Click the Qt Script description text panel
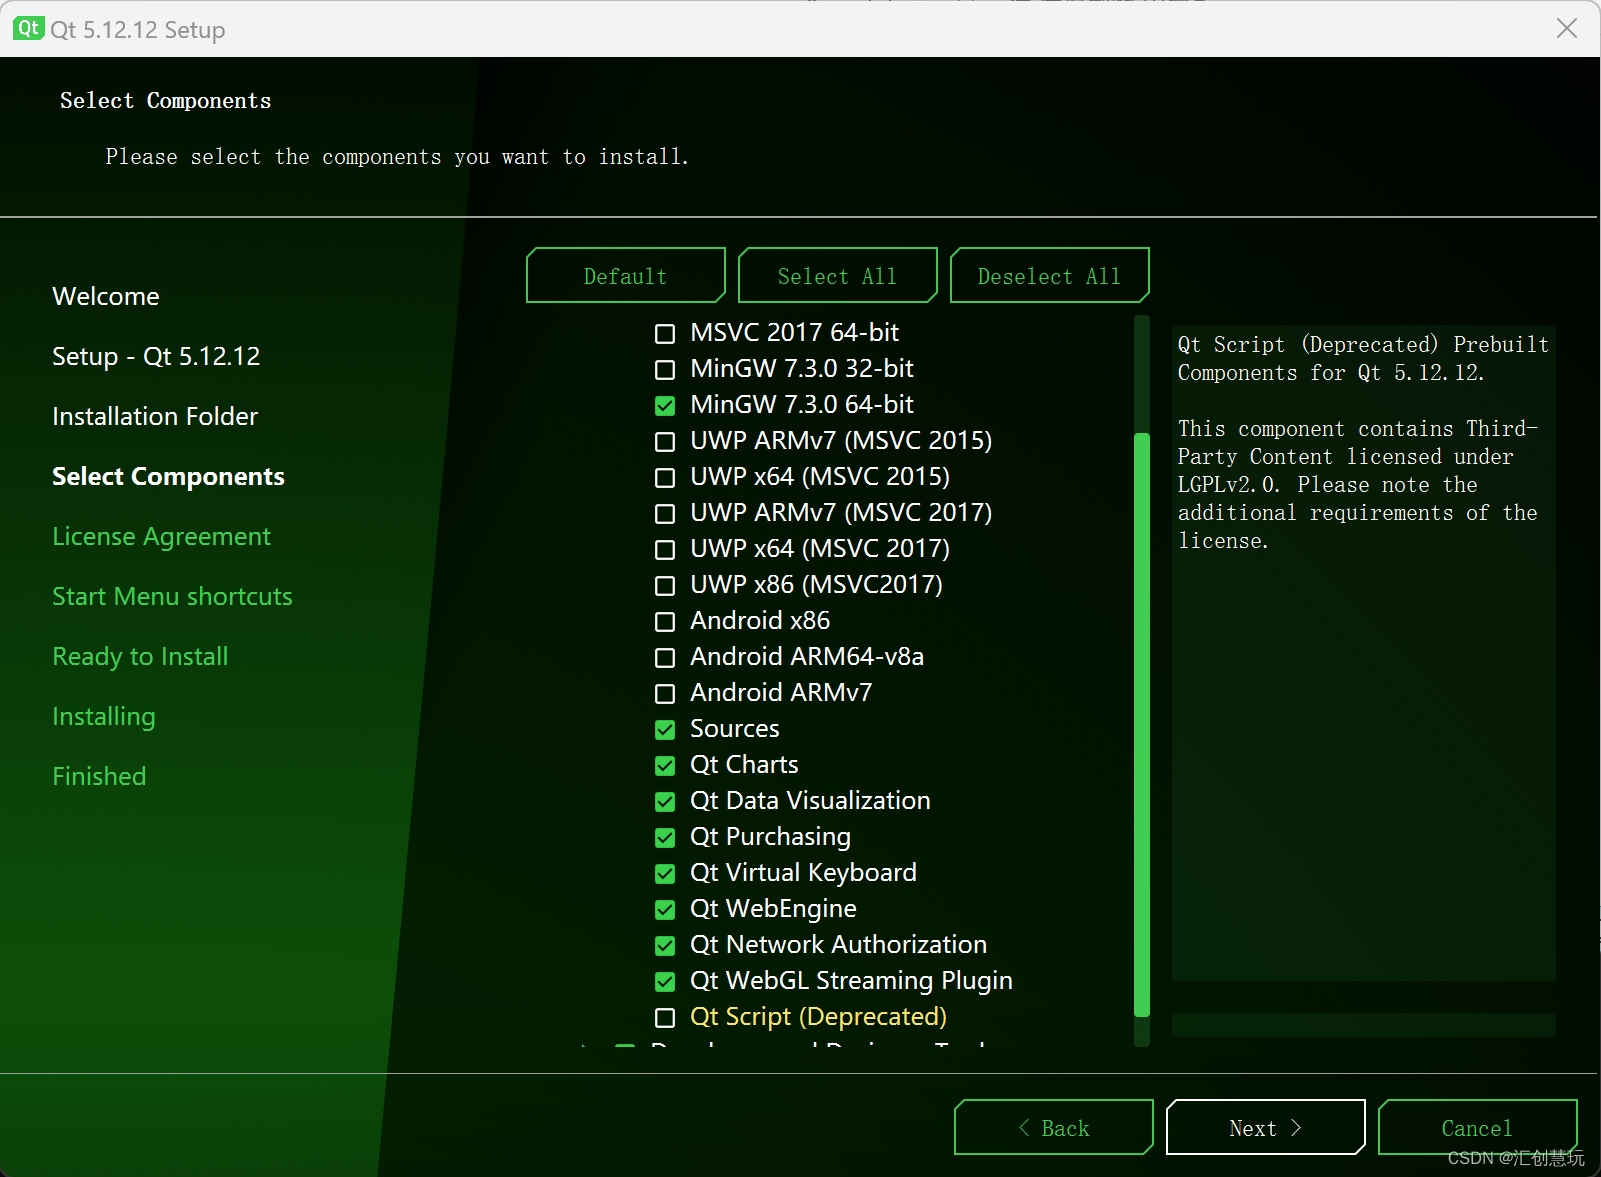Viewport: 1601px width, 1177px height. [x=1363, y=652]
